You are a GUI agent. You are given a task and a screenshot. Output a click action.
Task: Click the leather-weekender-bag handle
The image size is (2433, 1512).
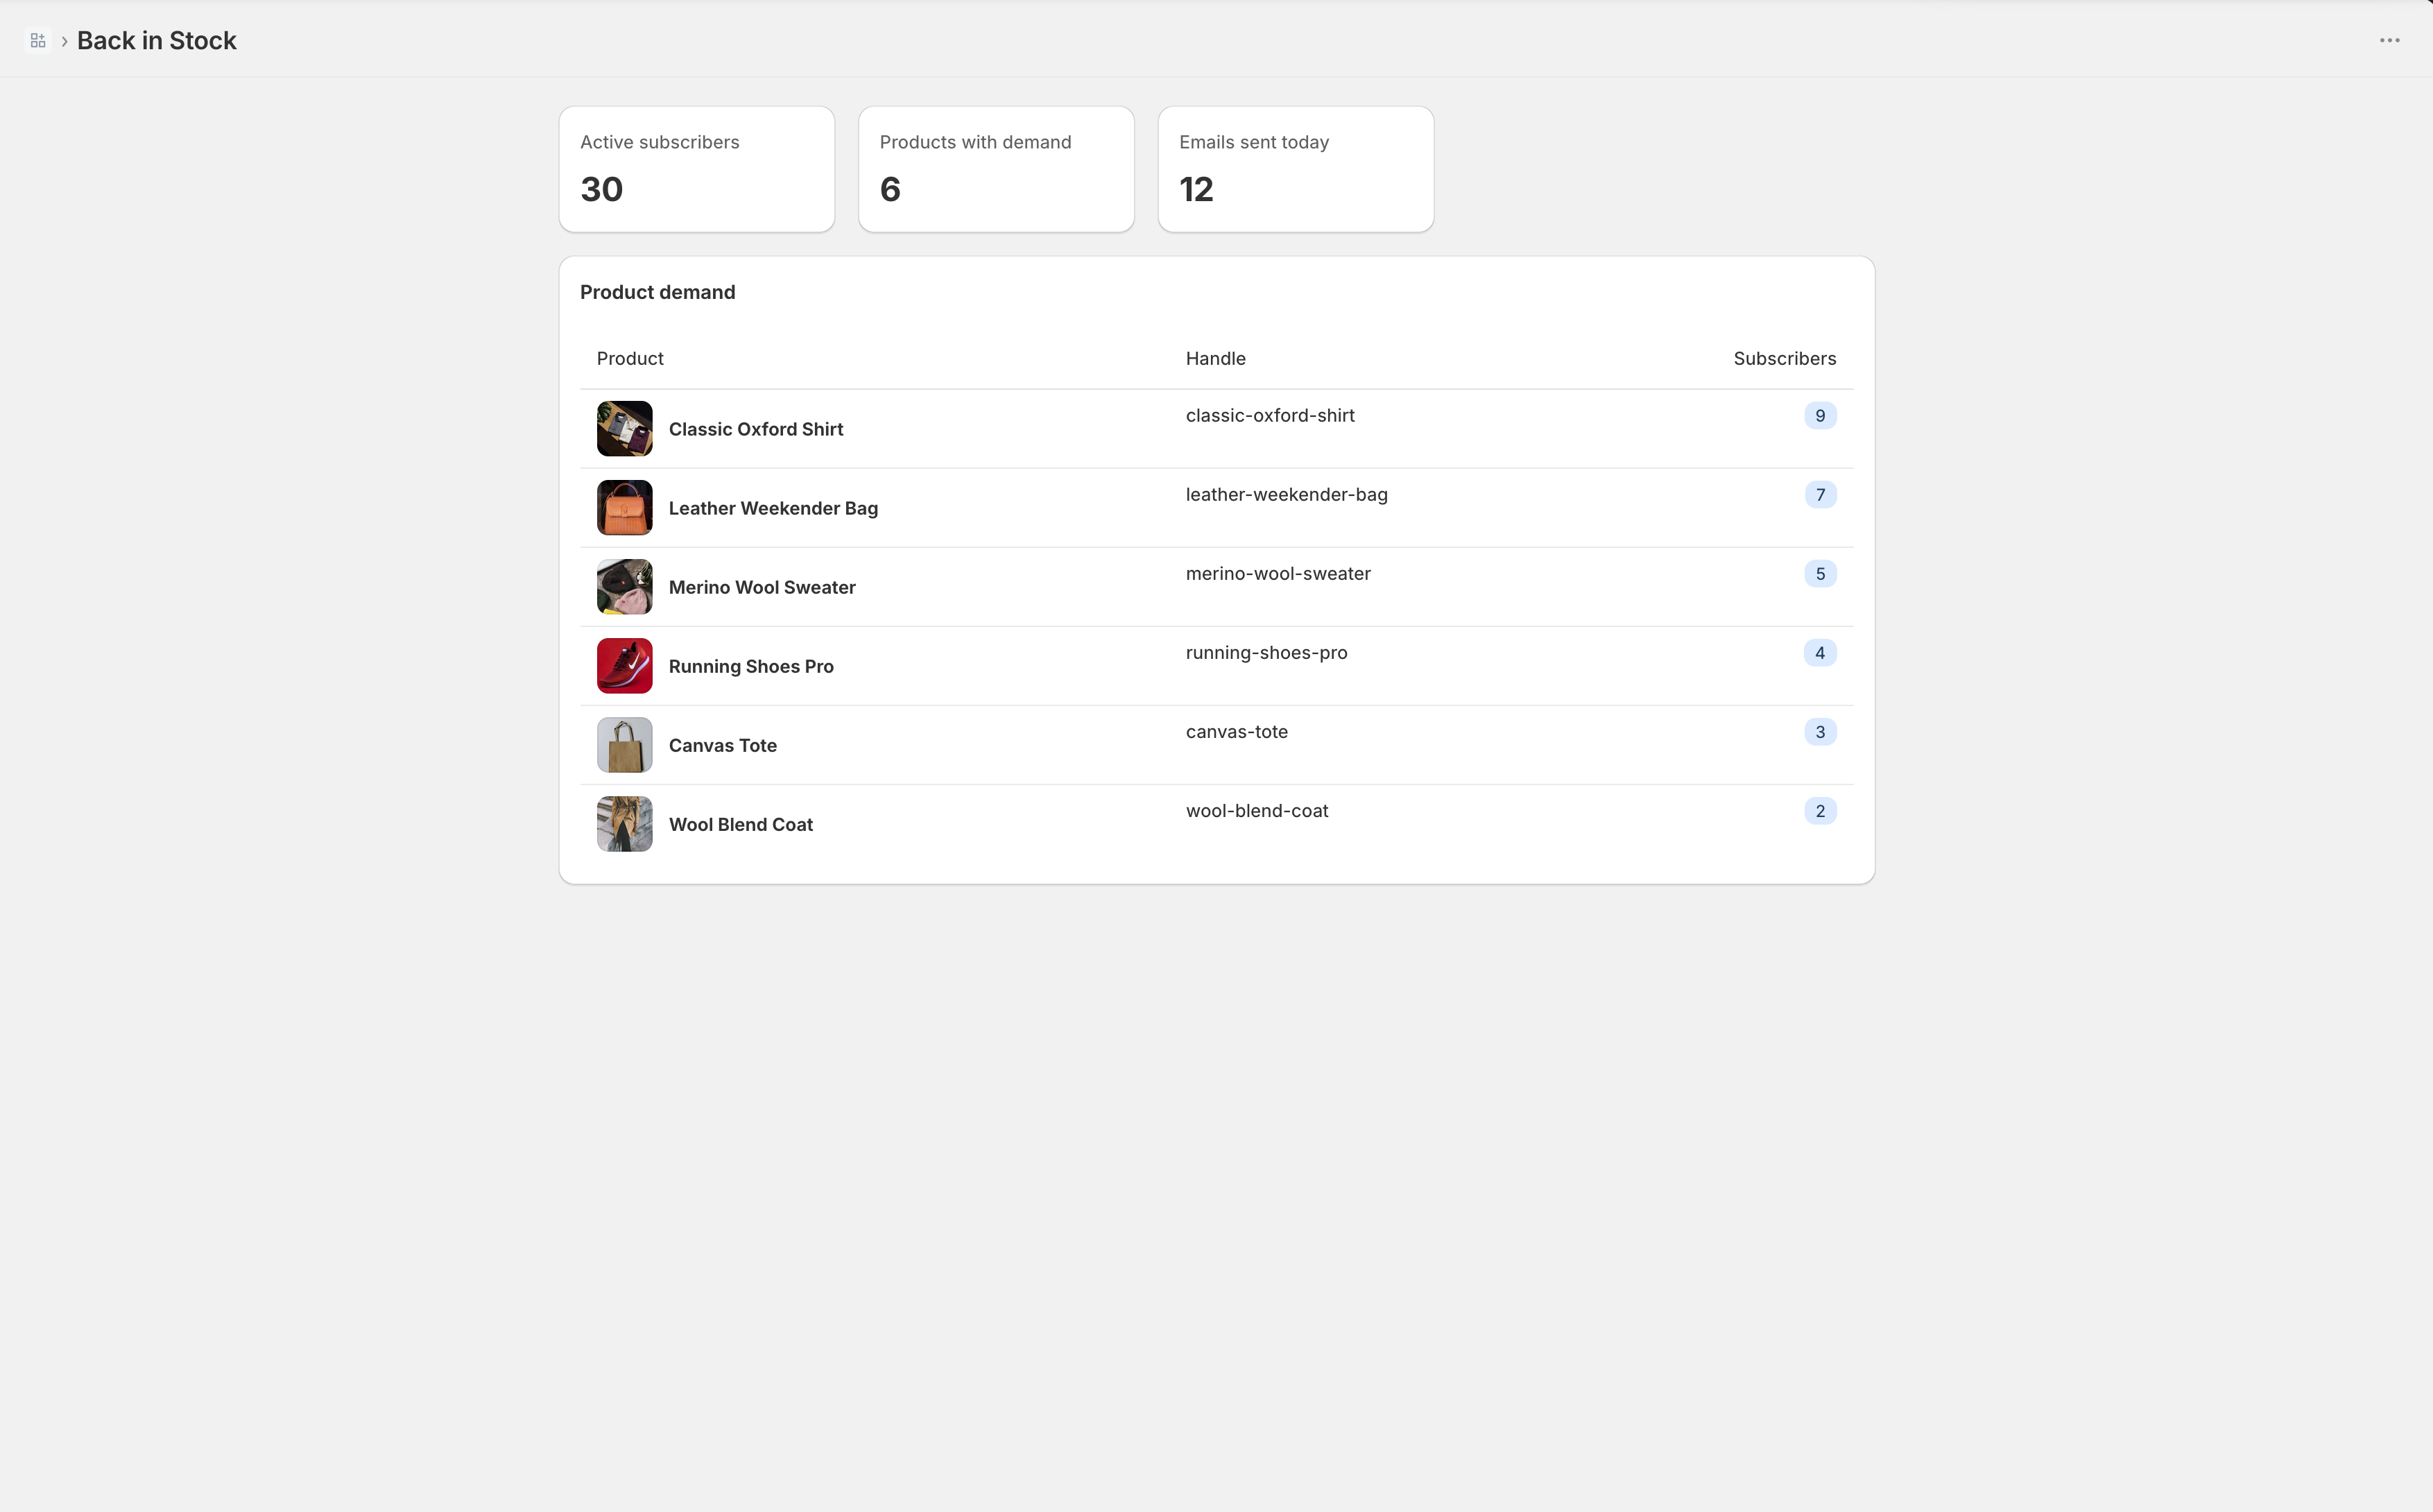[1287, 495]
